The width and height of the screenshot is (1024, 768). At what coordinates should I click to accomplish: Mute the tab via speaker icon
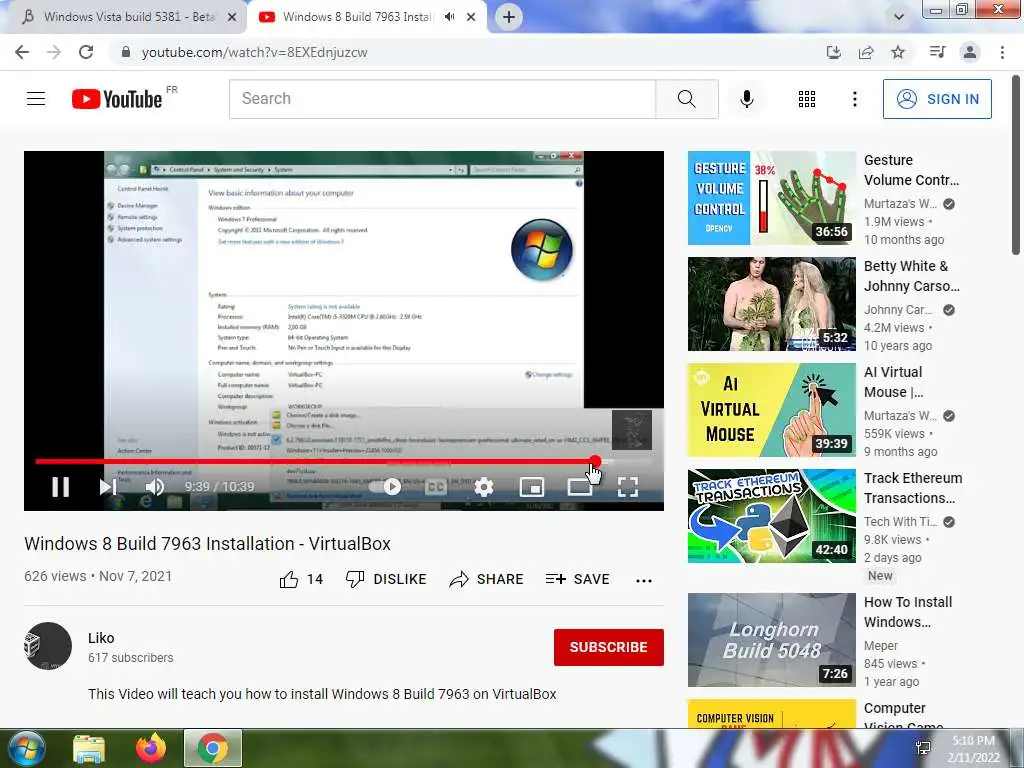click(449, 17)
